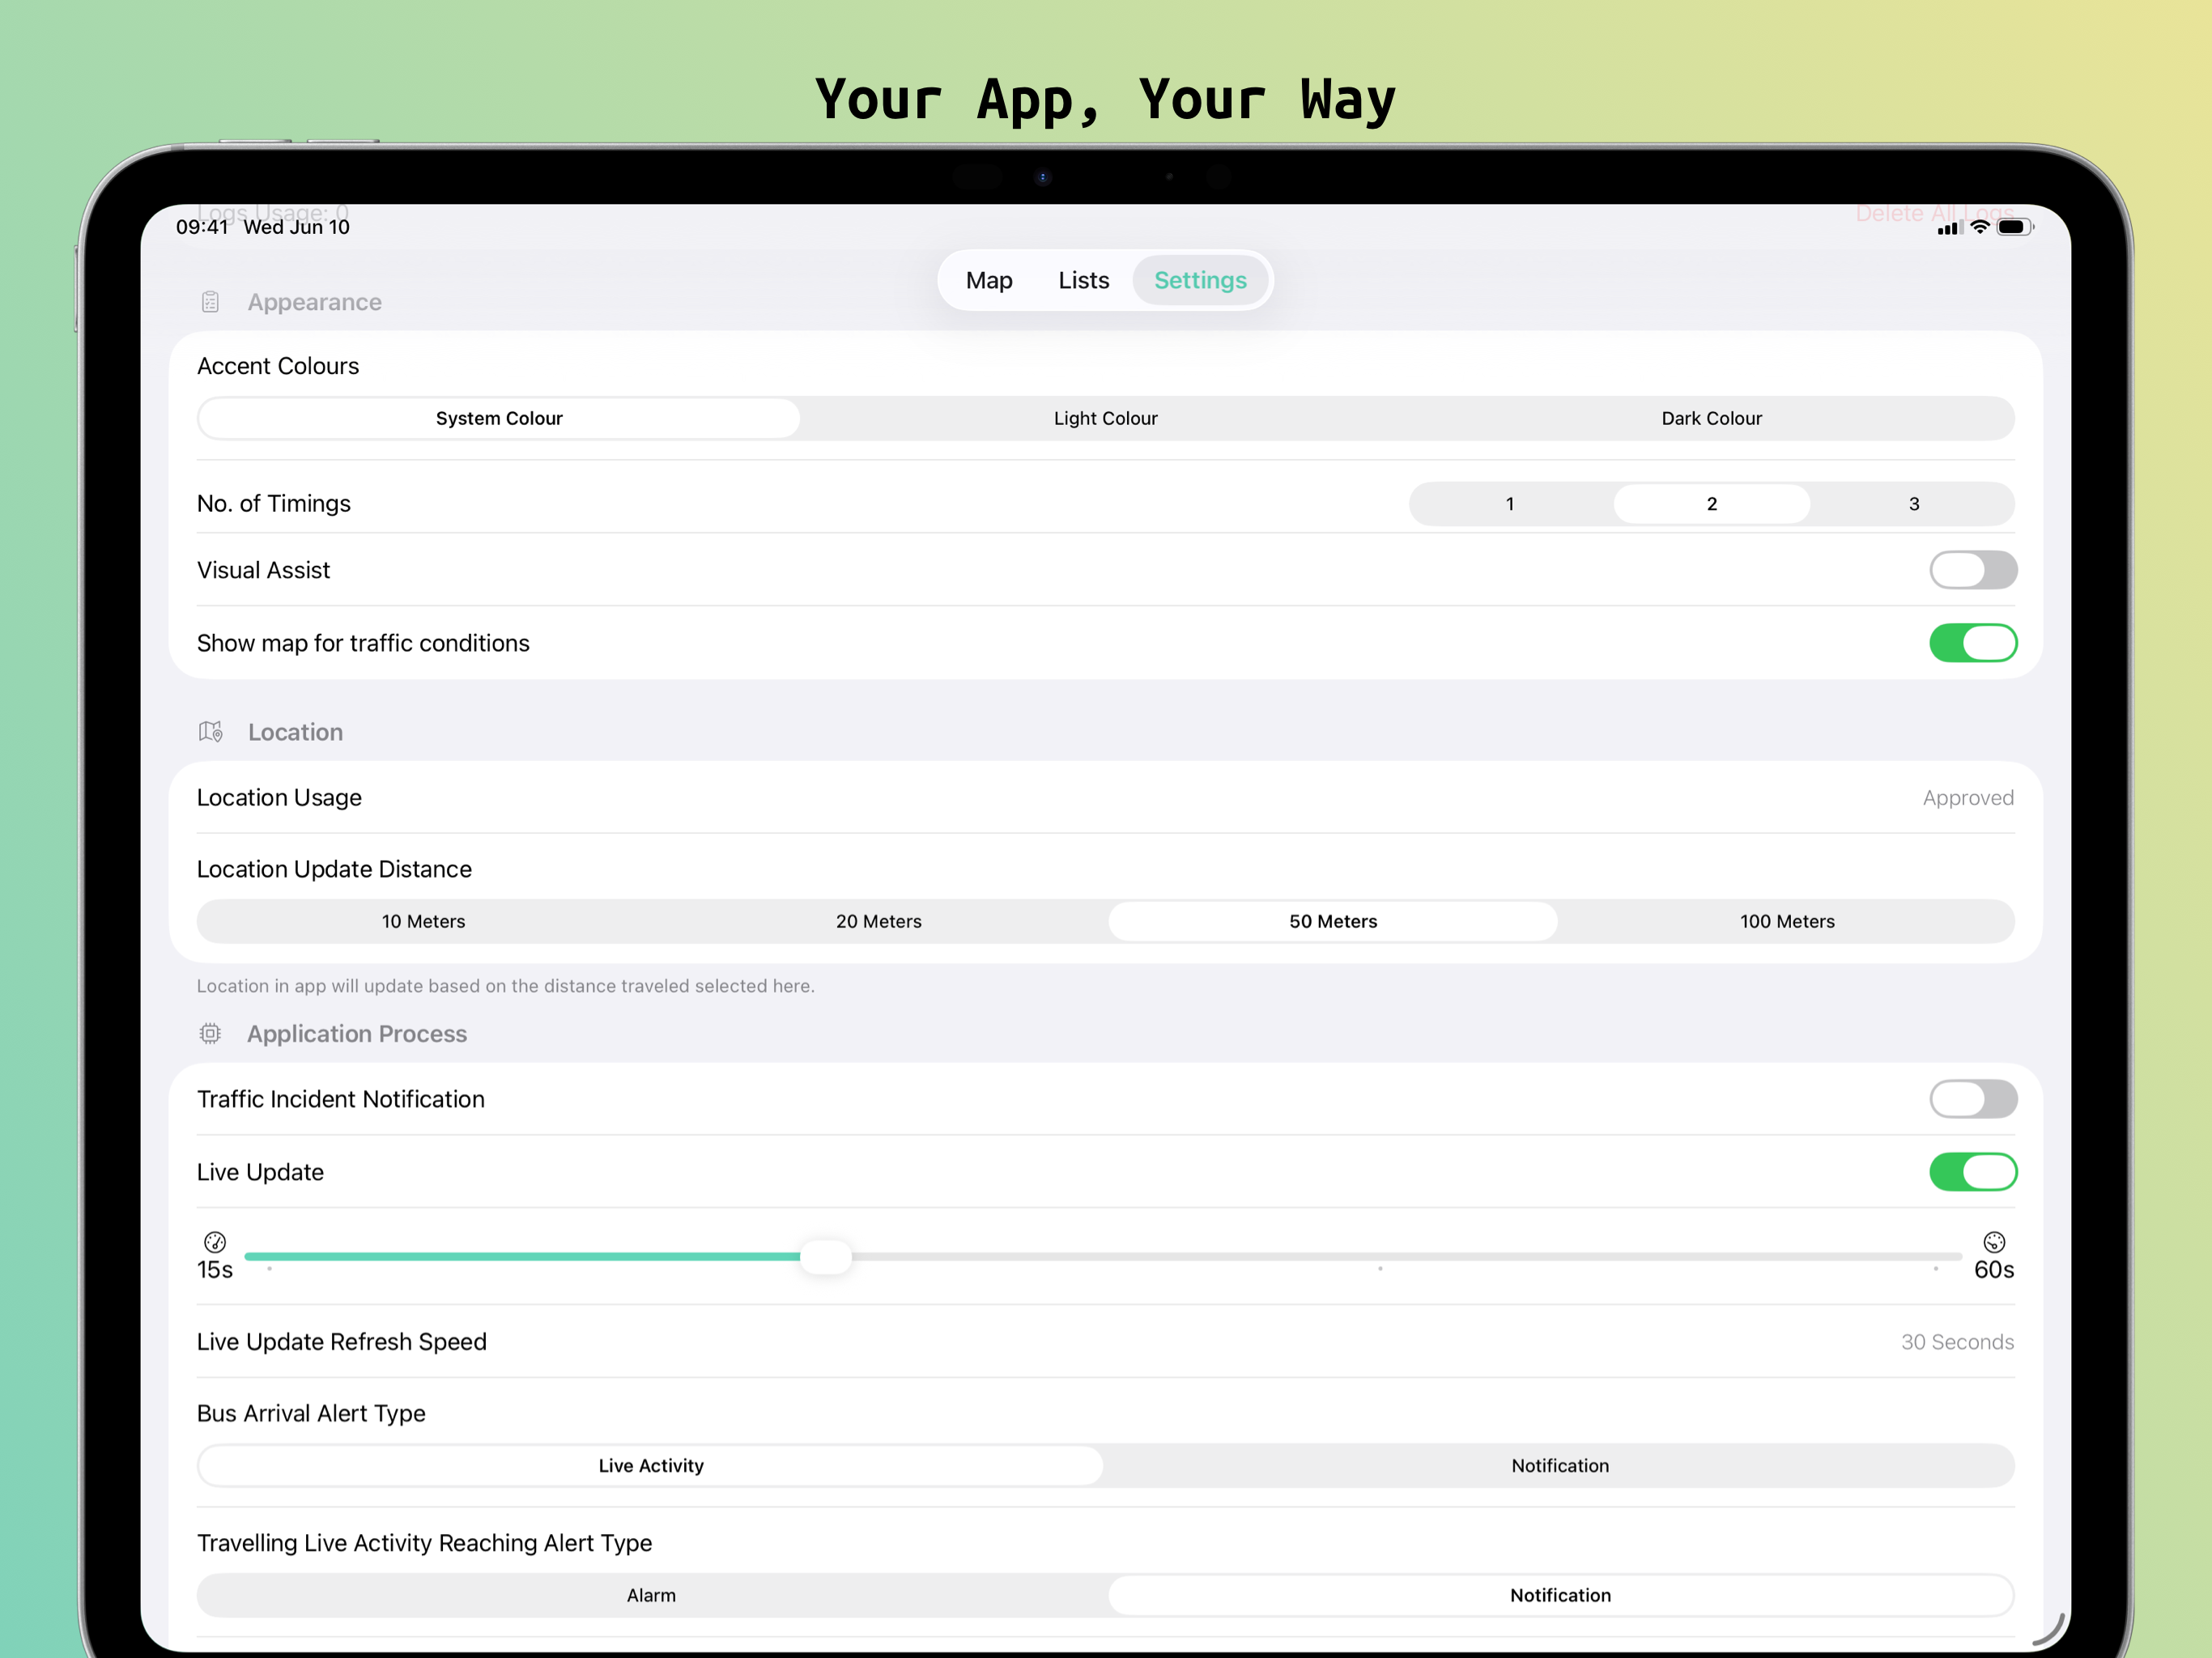
Task: Click the battery status icon
Action: click(x=2015, y=227)
